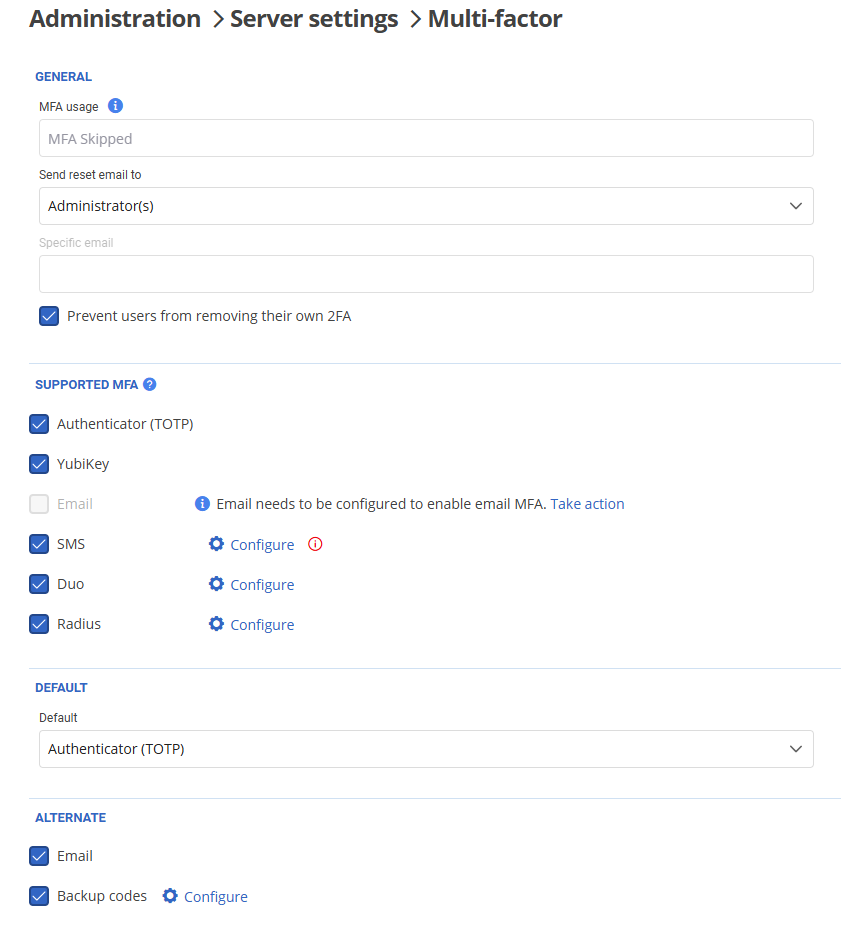Go to Administration in the breadcrumb
Screen dimensions: 841x928
[x=115, y=18]
